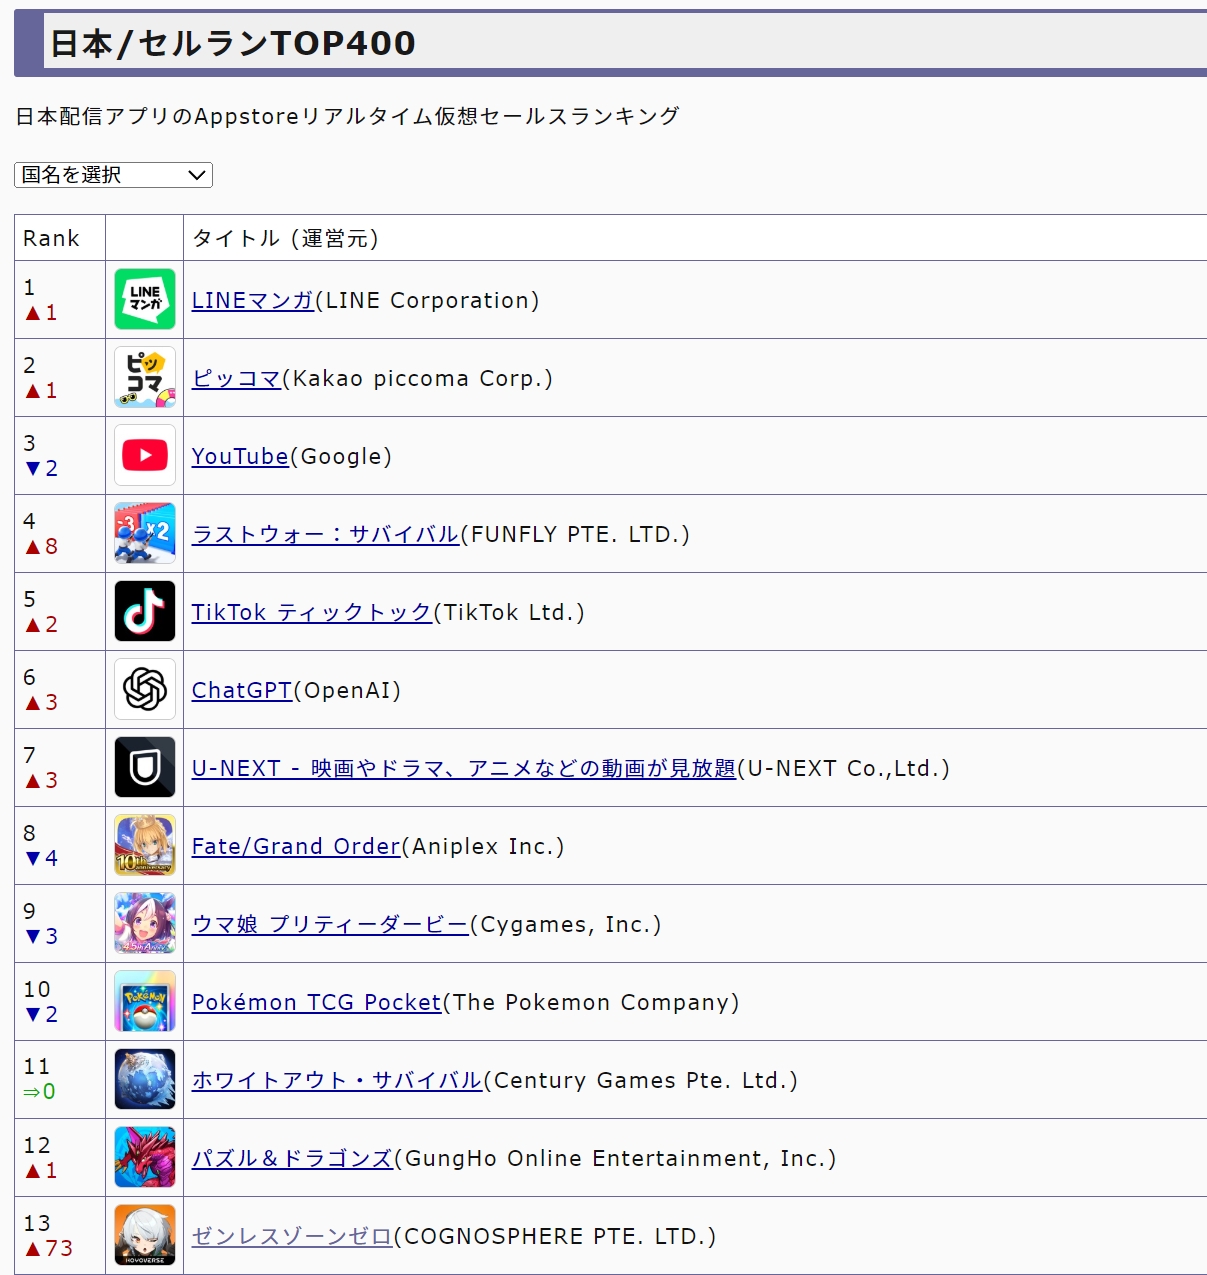The width and height of the screenshot is (1207, 1275).
Task: Click the (The Pokemon Company) publisher text
Action: (x=591, y=1002)
